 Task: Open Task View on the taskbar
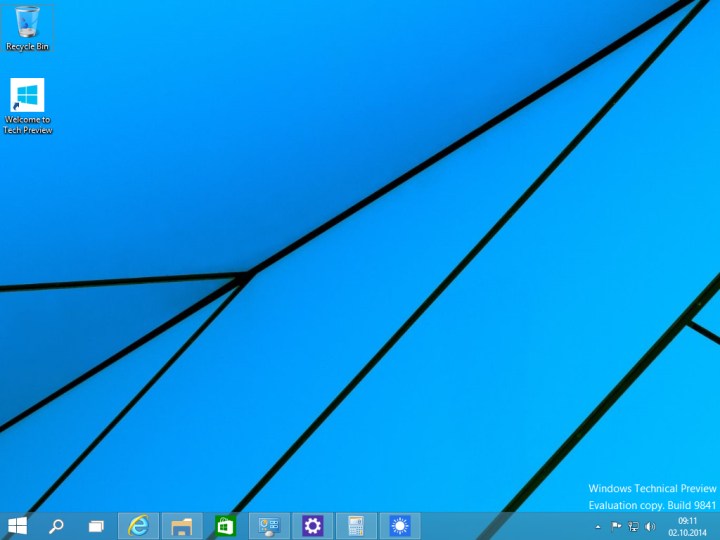(96, 526)
